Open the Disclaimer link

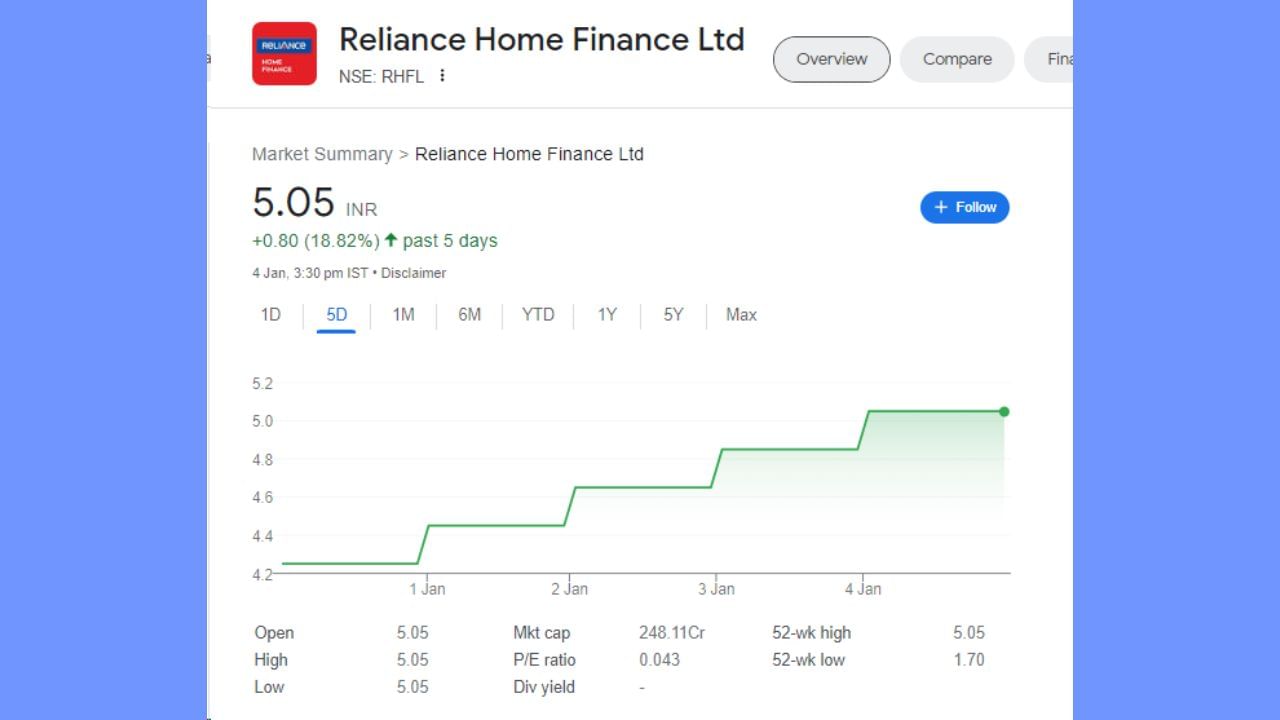tap(414, 273)
